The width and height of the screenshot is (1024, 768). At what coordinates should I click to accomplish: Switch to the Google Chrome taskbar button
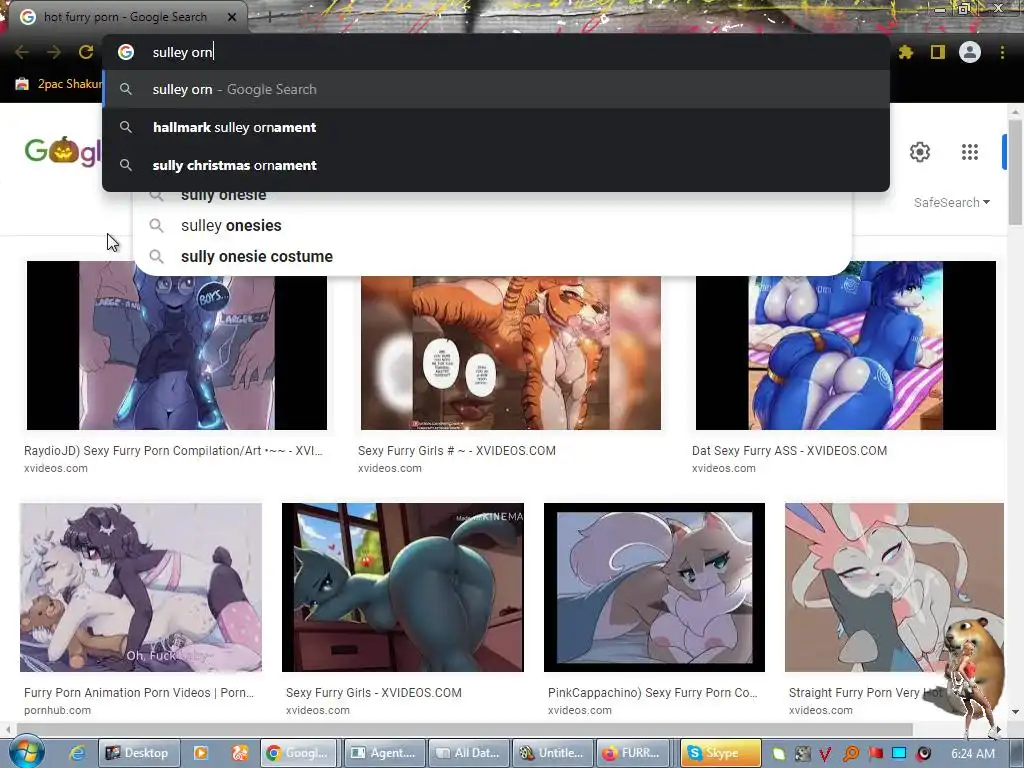coord(300,753)
